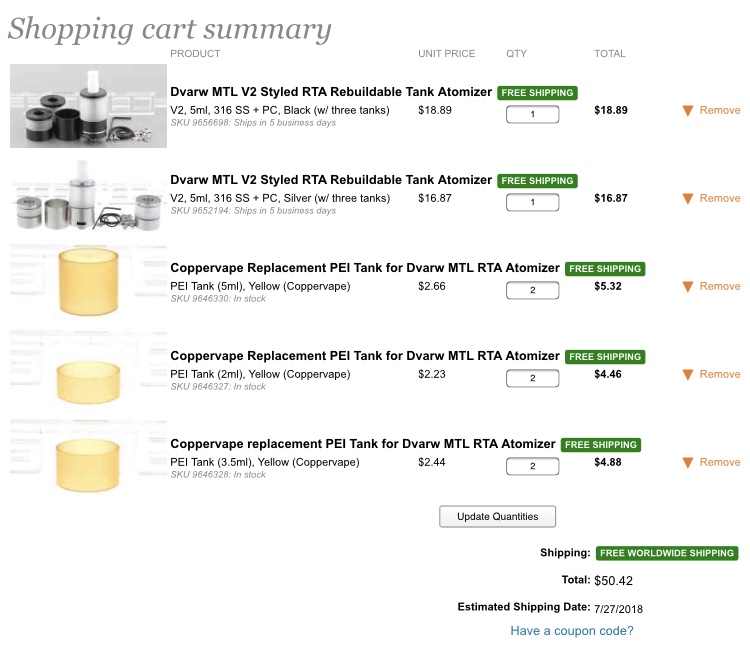Edit the quantity for the 5ml PEI tank

tap(532, 290)
